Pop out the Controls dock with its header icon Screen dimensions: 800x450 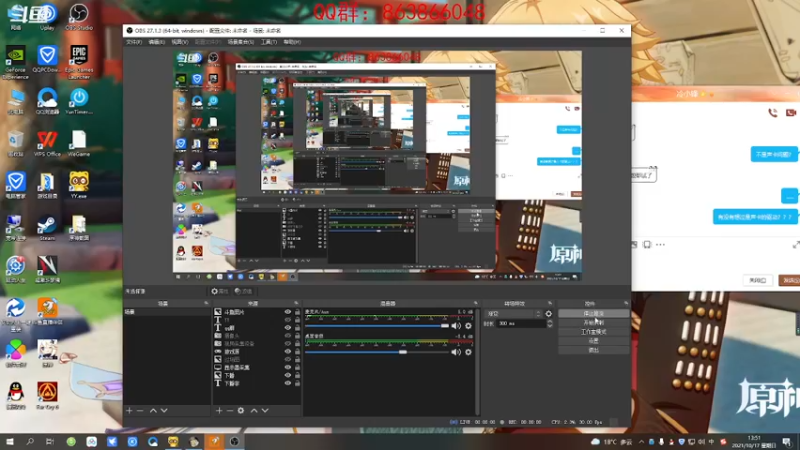(x=626, y=304)
